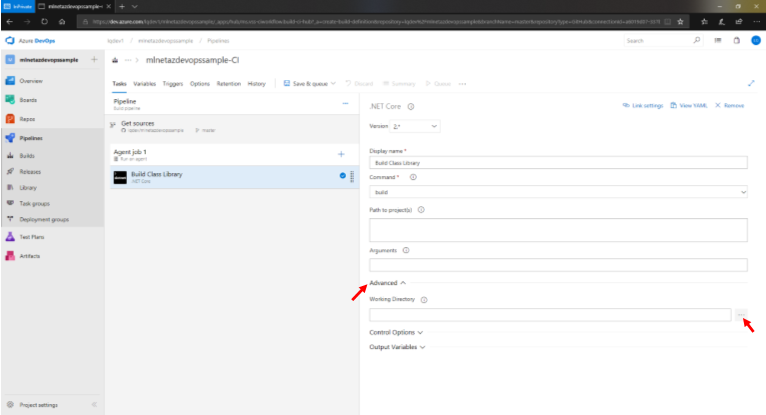Click the Path to project(s) input field
The image size is (766, 415).
click(x=558, y=229)
